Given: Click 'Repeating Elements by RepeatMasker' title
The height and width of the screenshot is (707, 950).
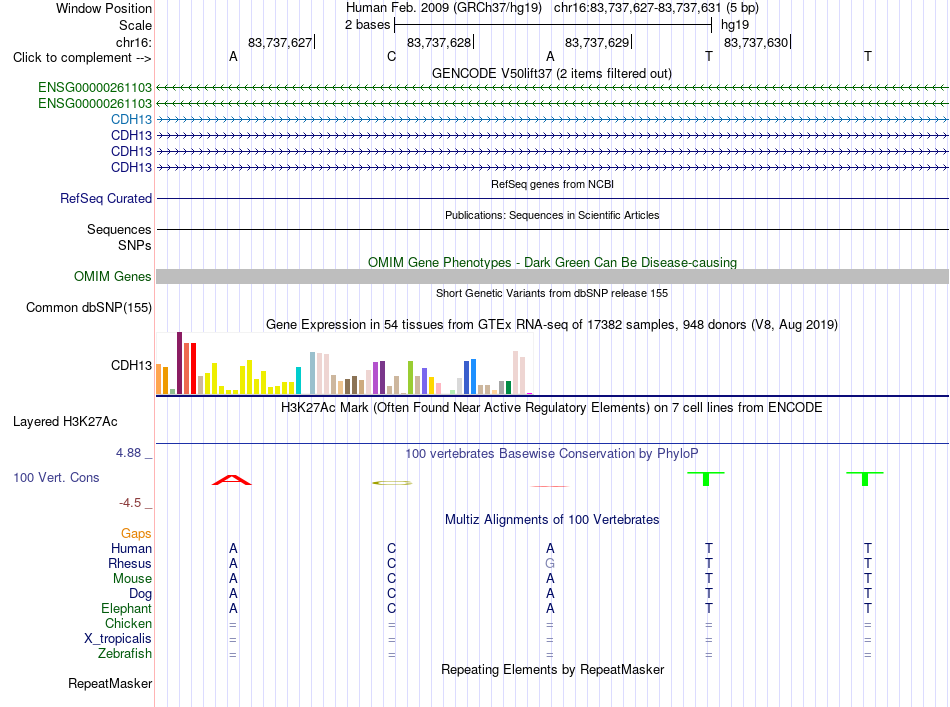Looking at the screenshot, I should 553,669.
